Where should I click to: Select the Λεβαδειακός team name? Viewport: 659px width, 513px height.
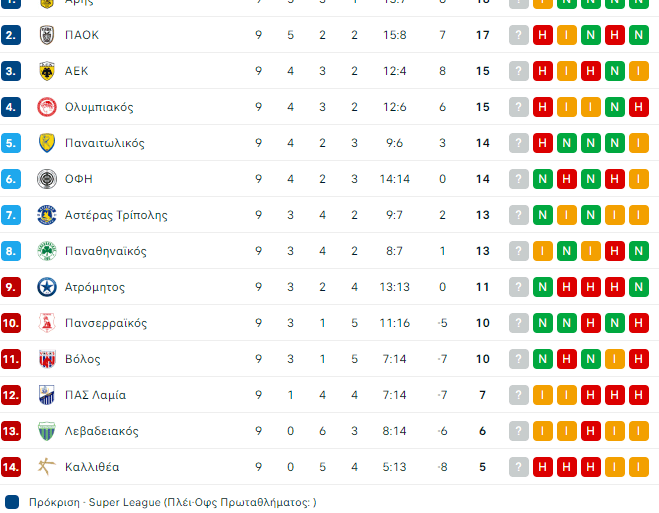click(x=101, y=431)
